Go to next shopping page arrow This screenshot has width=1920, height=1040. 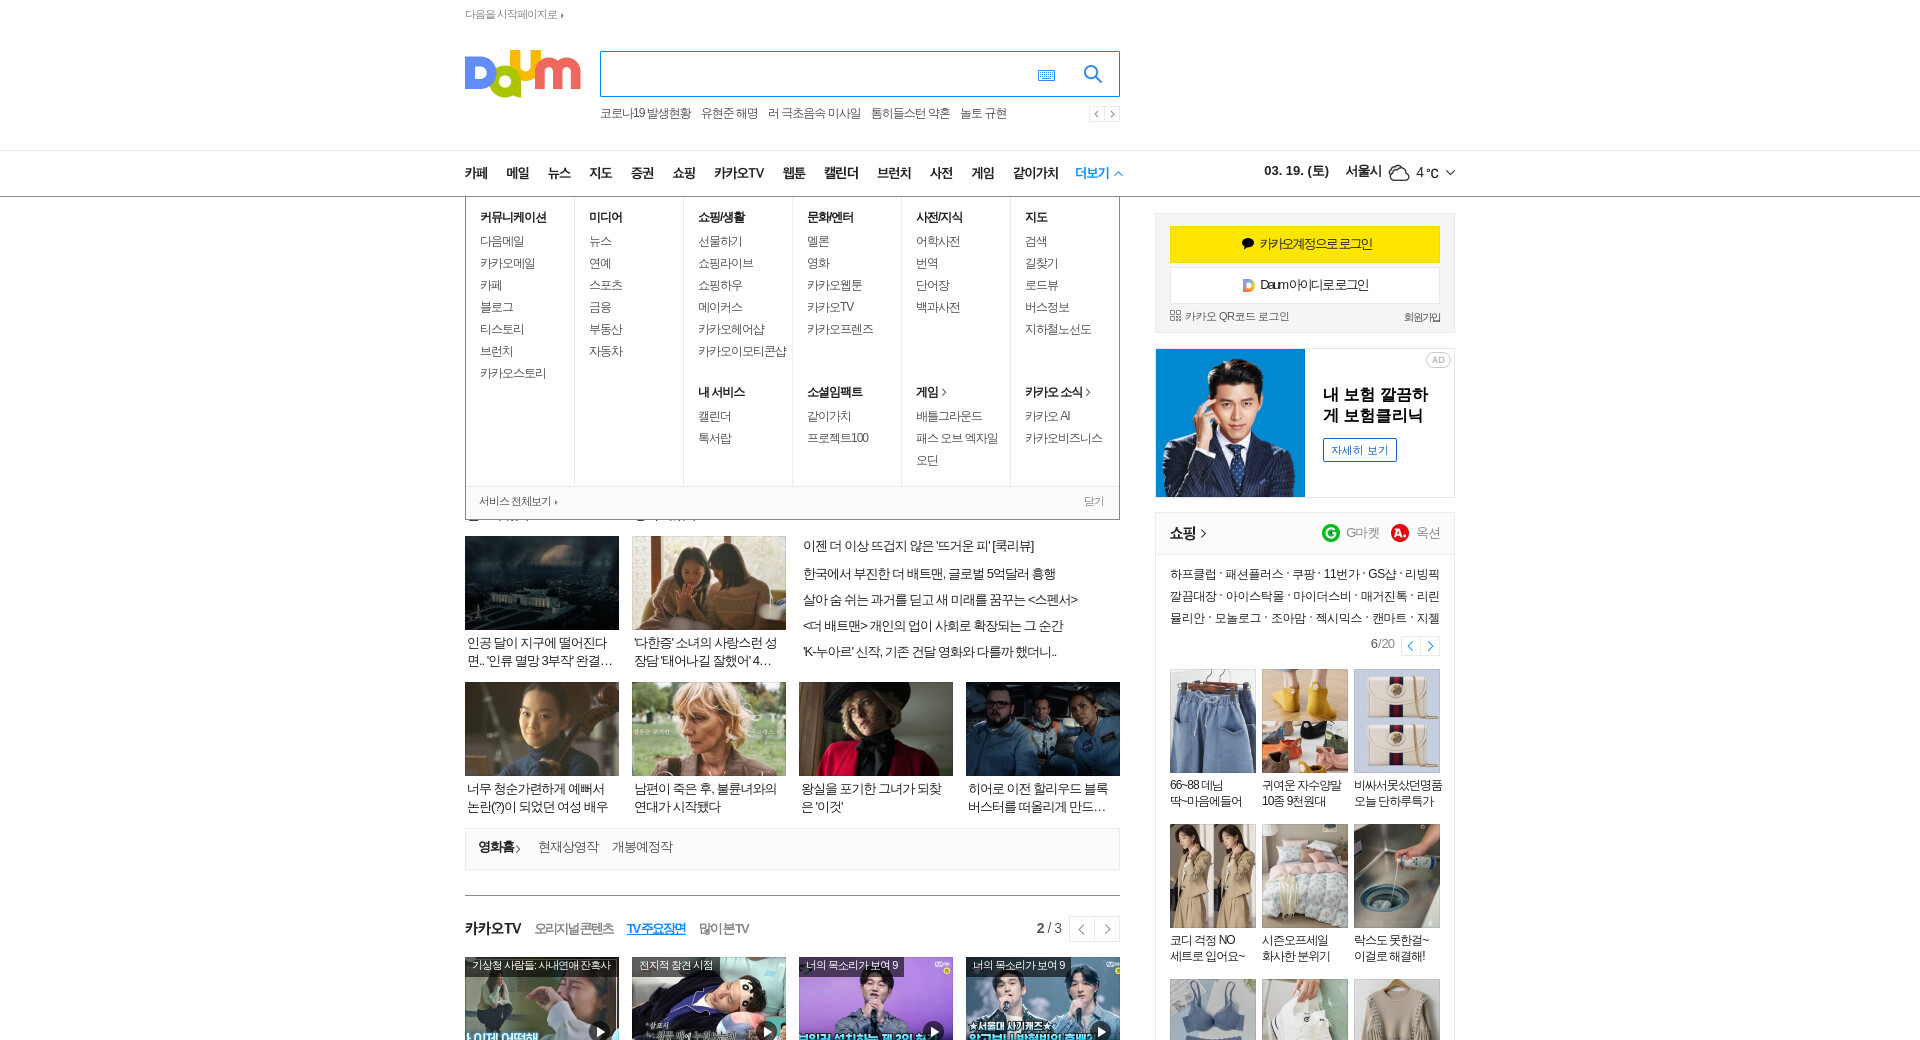1430,646
